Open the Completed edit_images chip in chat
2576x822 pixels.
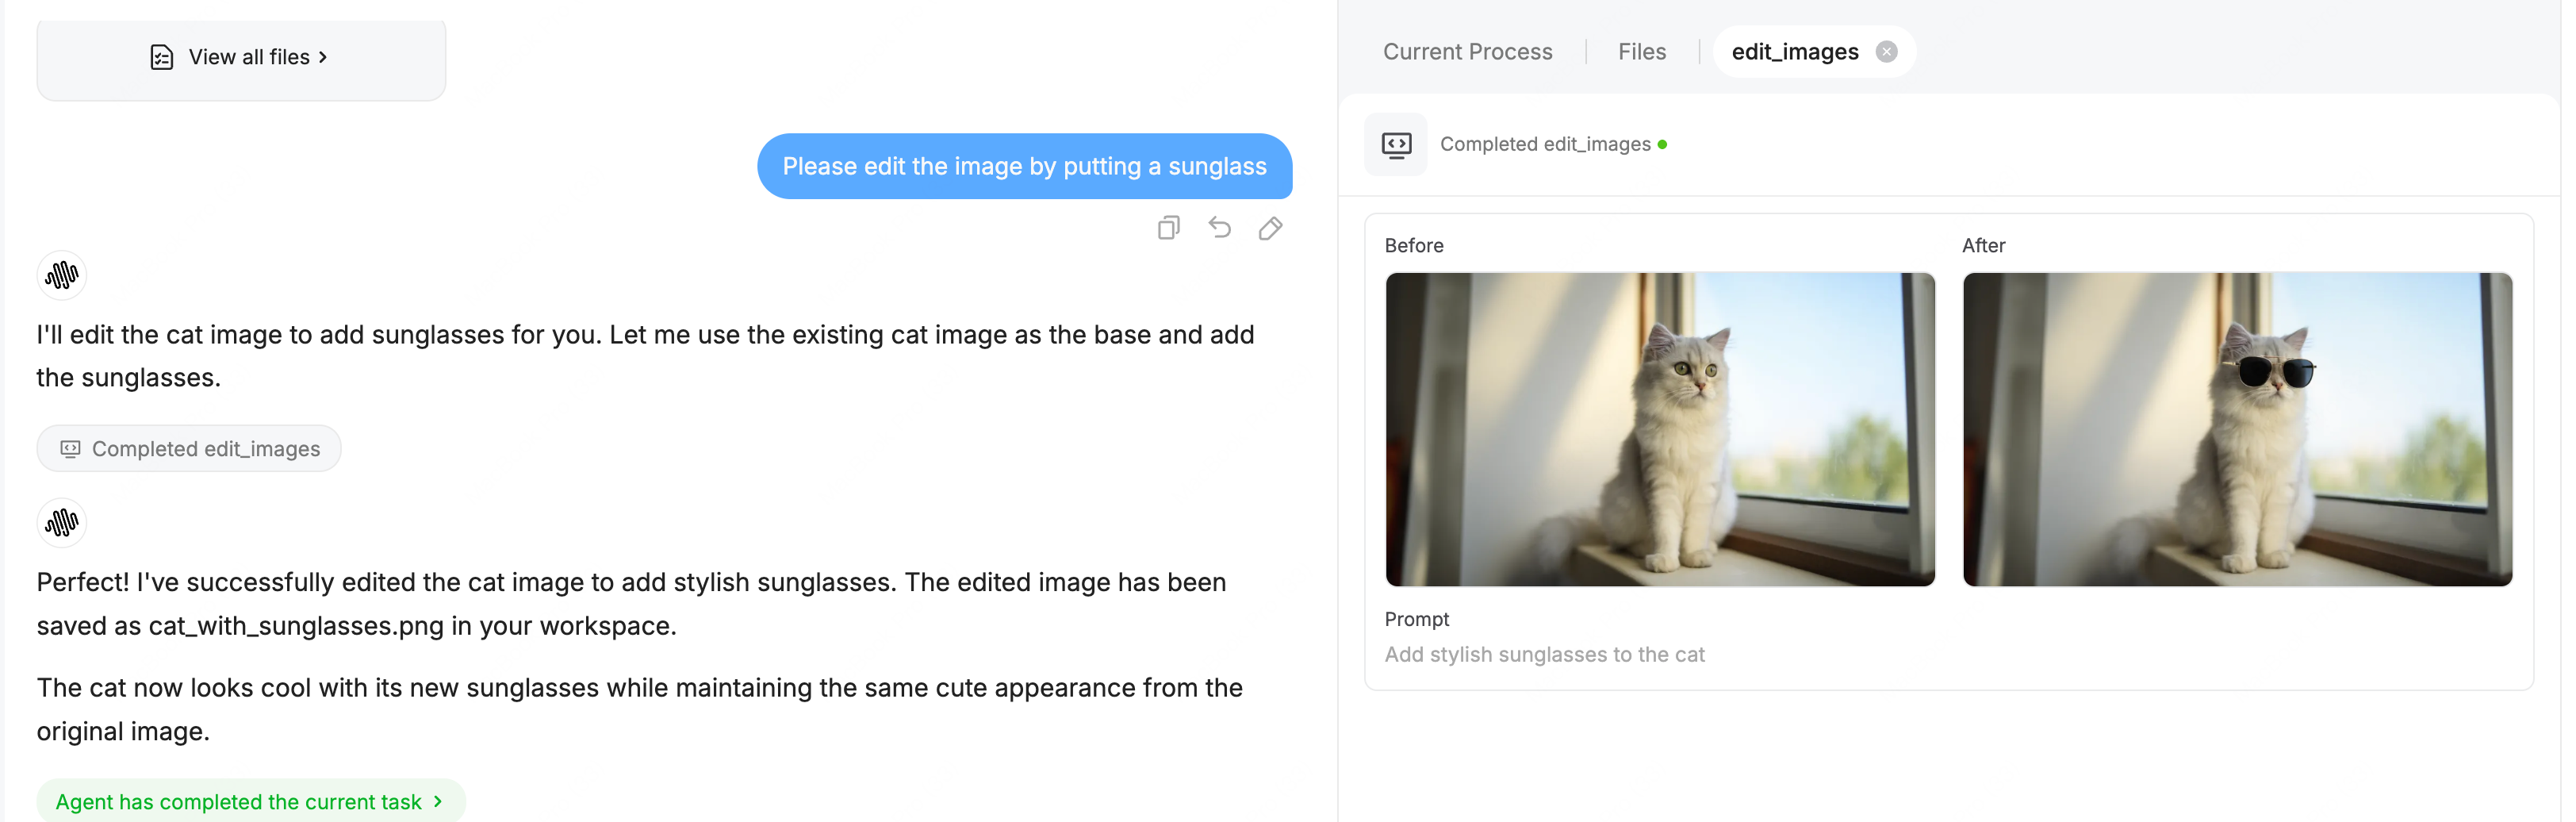pos(189,449)
